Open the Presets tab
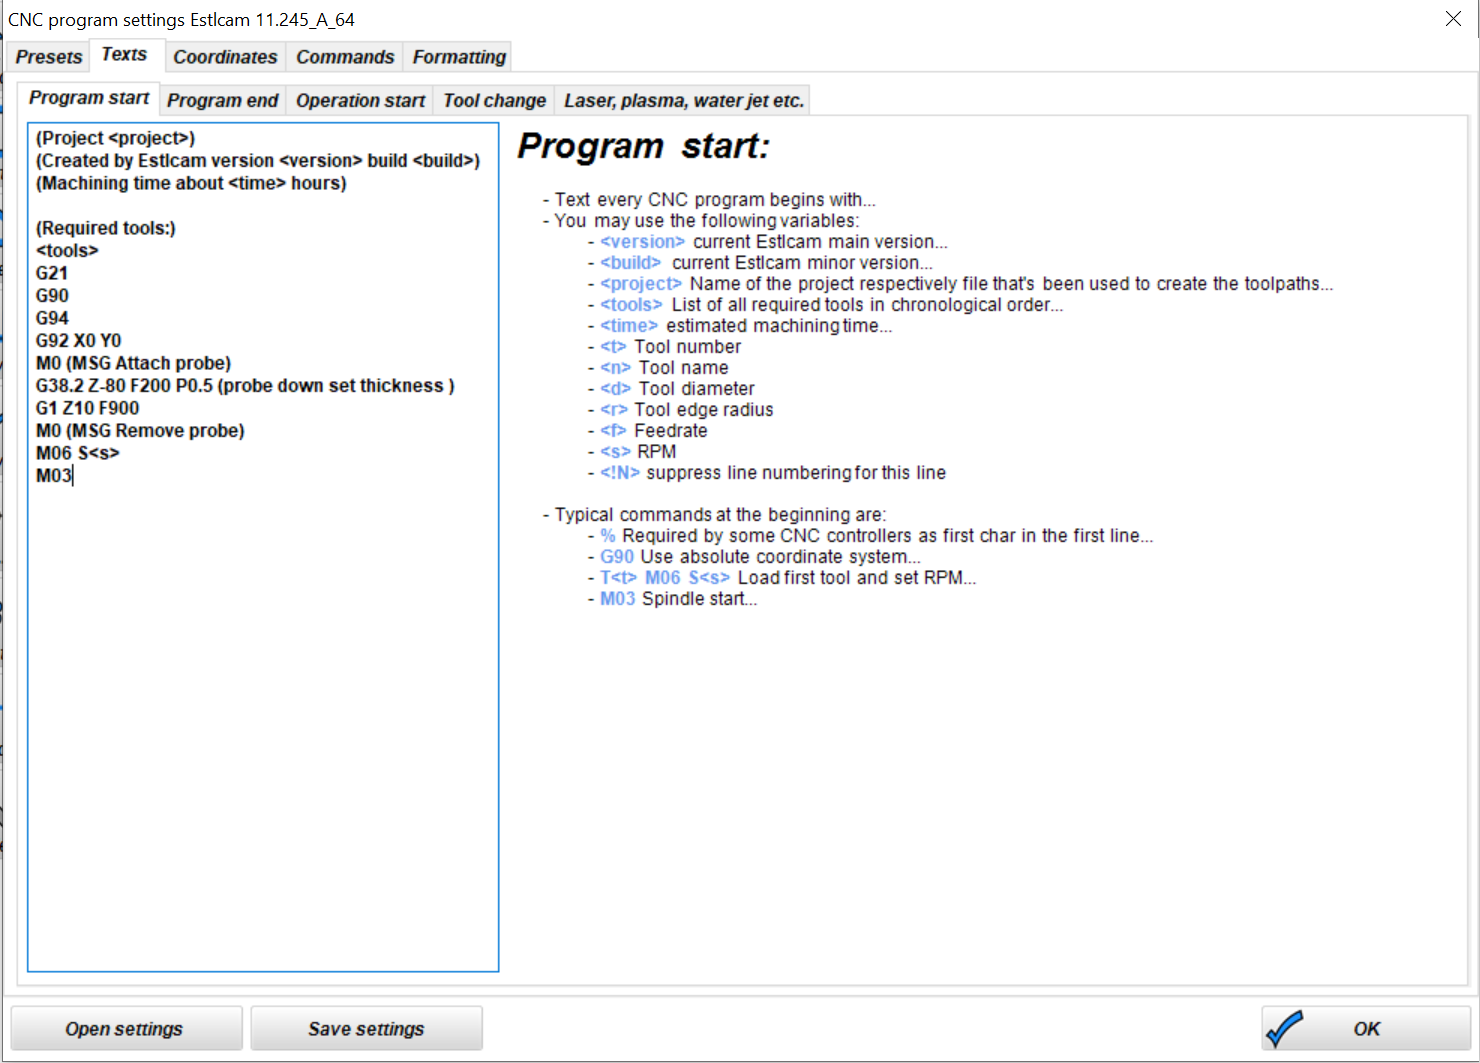This screenshot has width=1480, height=1063. pos(48,57)
